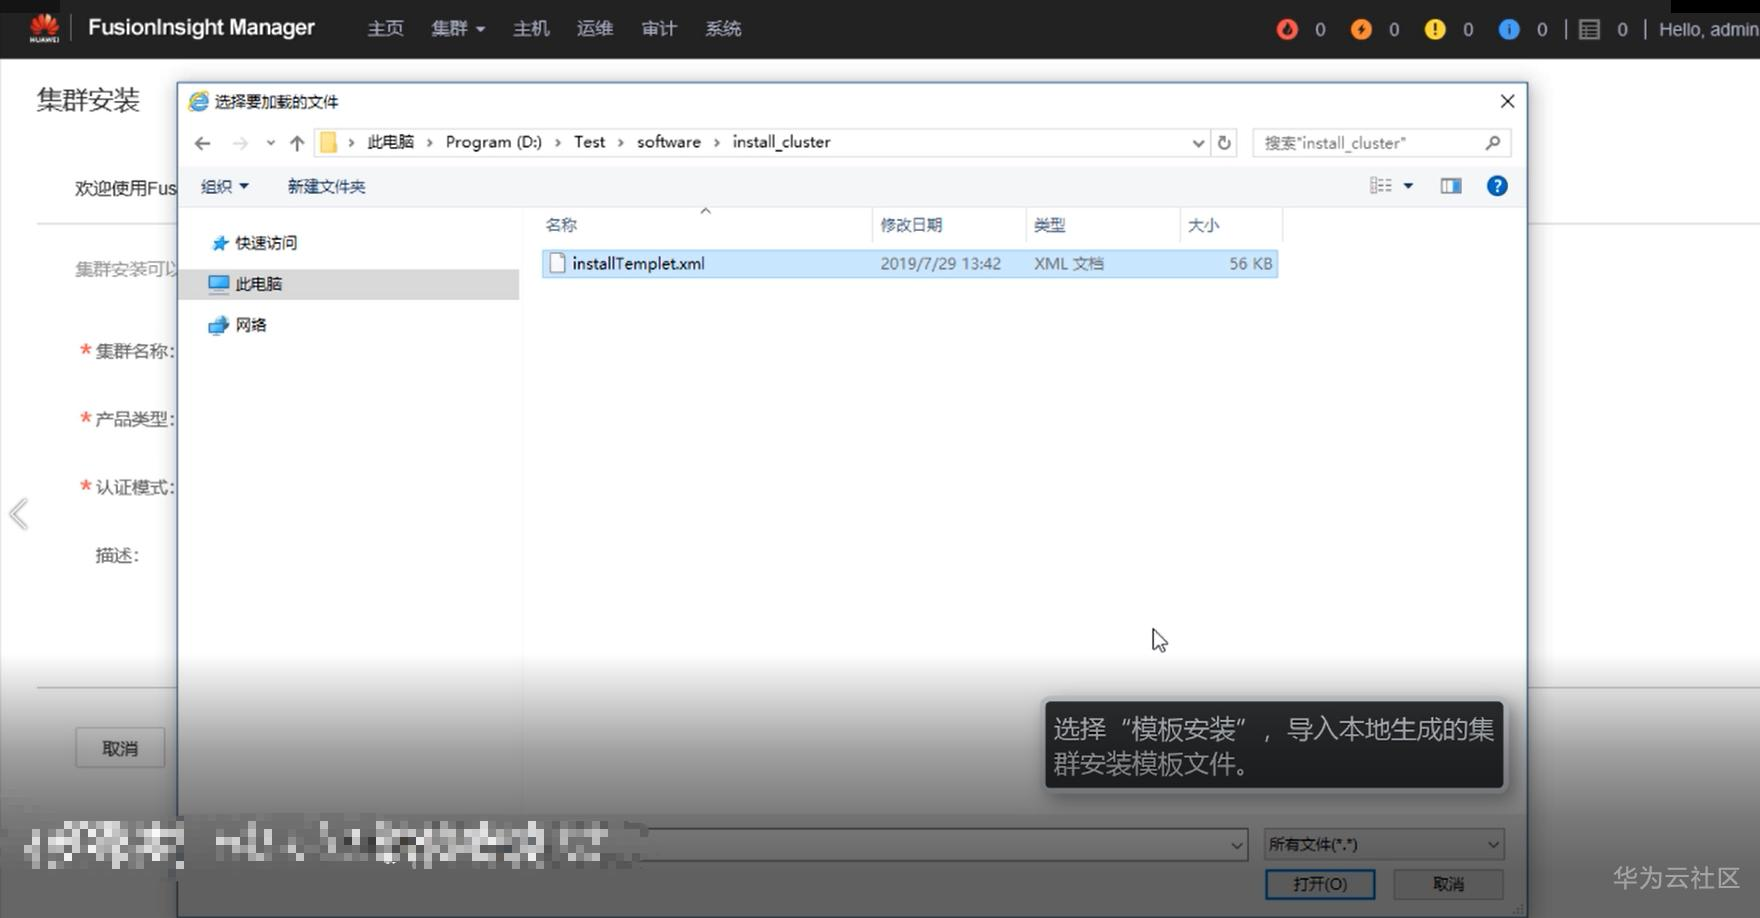This screenshot has width=1760, height=918.
Task: Go up one folder level
Action: (297, 143)
